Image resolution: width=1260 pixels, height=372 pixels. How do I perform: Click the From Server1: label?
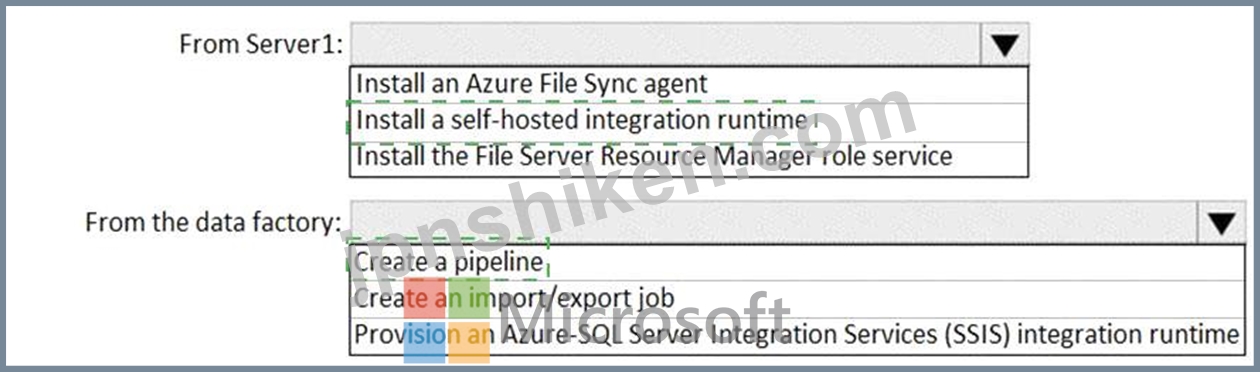coord(261,45)
